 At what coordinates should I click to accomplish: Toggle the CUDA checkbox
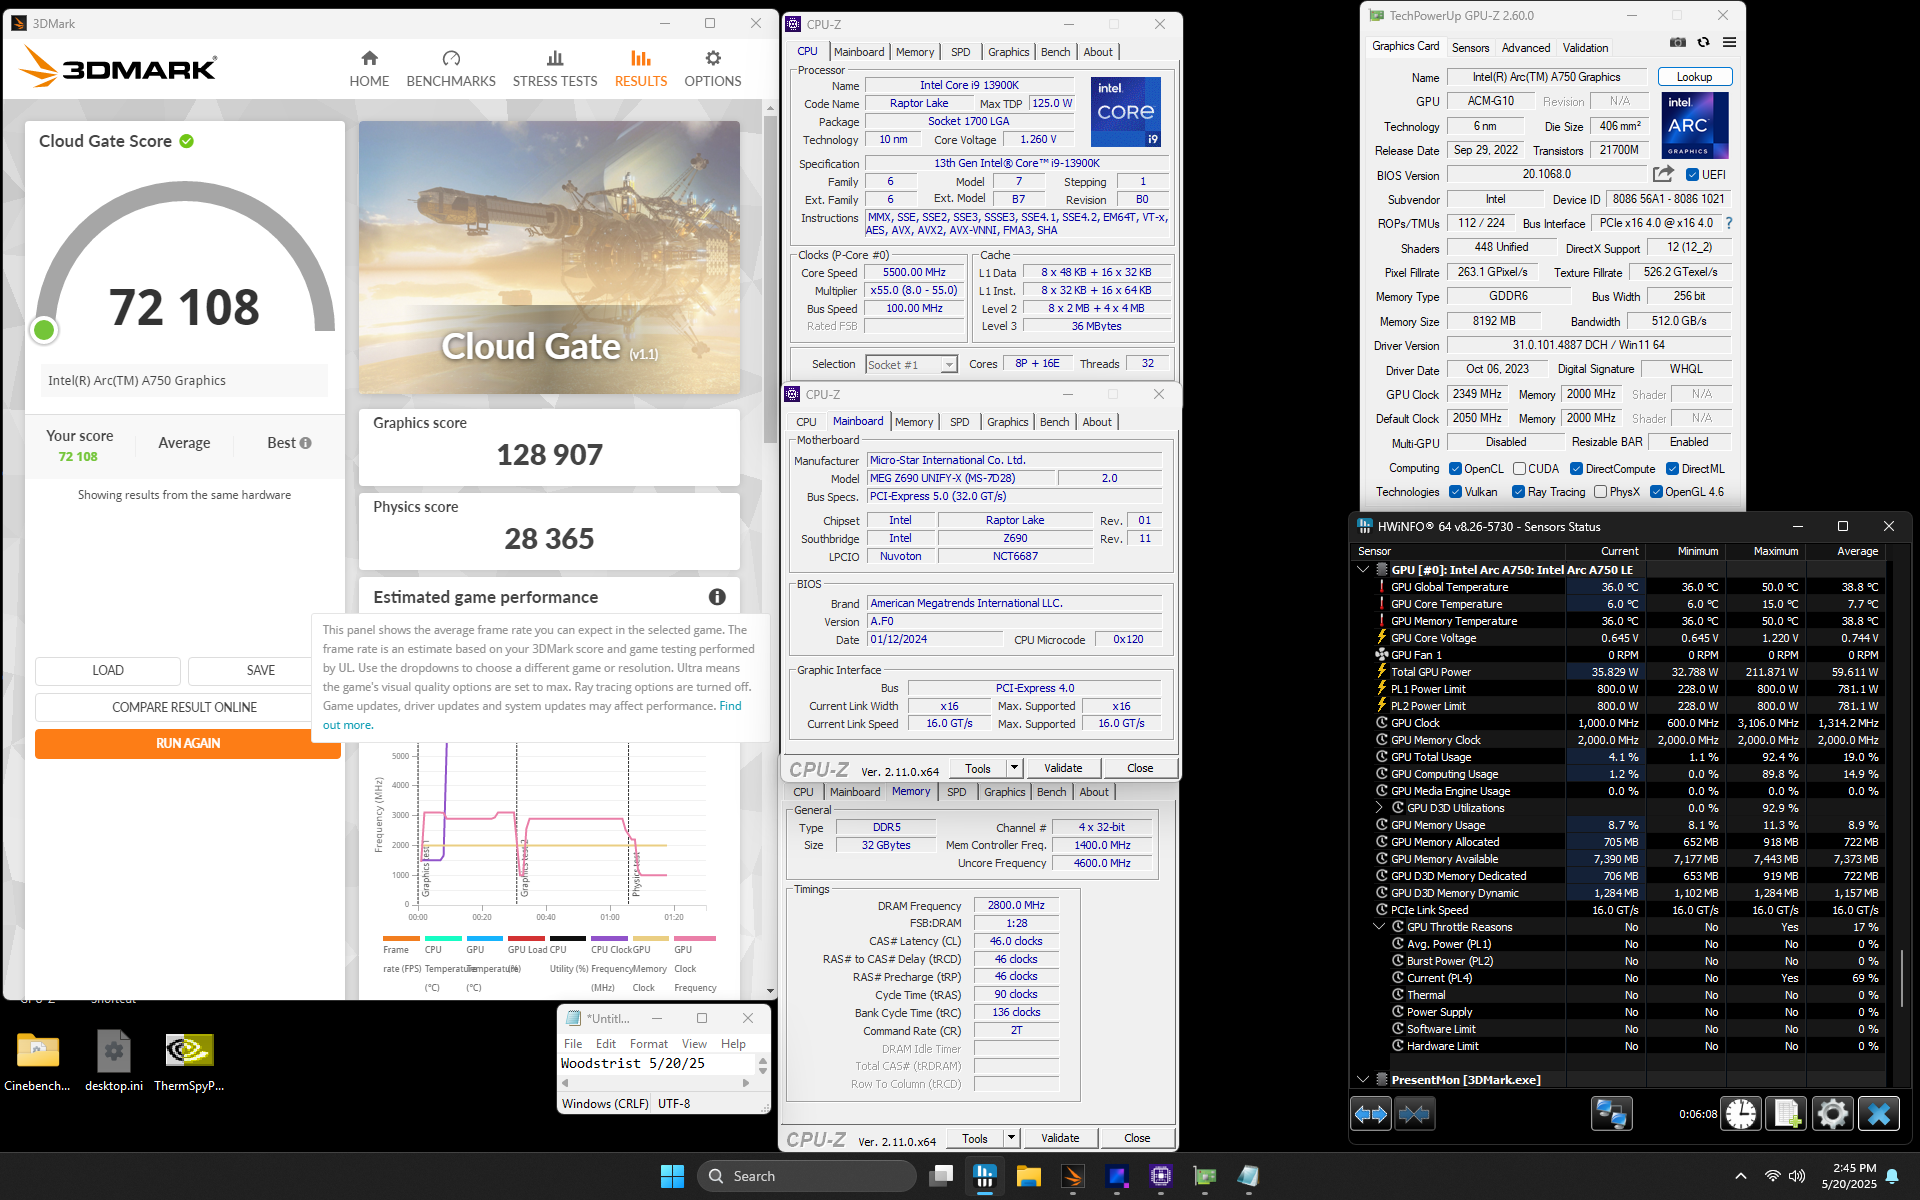[1519, 469]
